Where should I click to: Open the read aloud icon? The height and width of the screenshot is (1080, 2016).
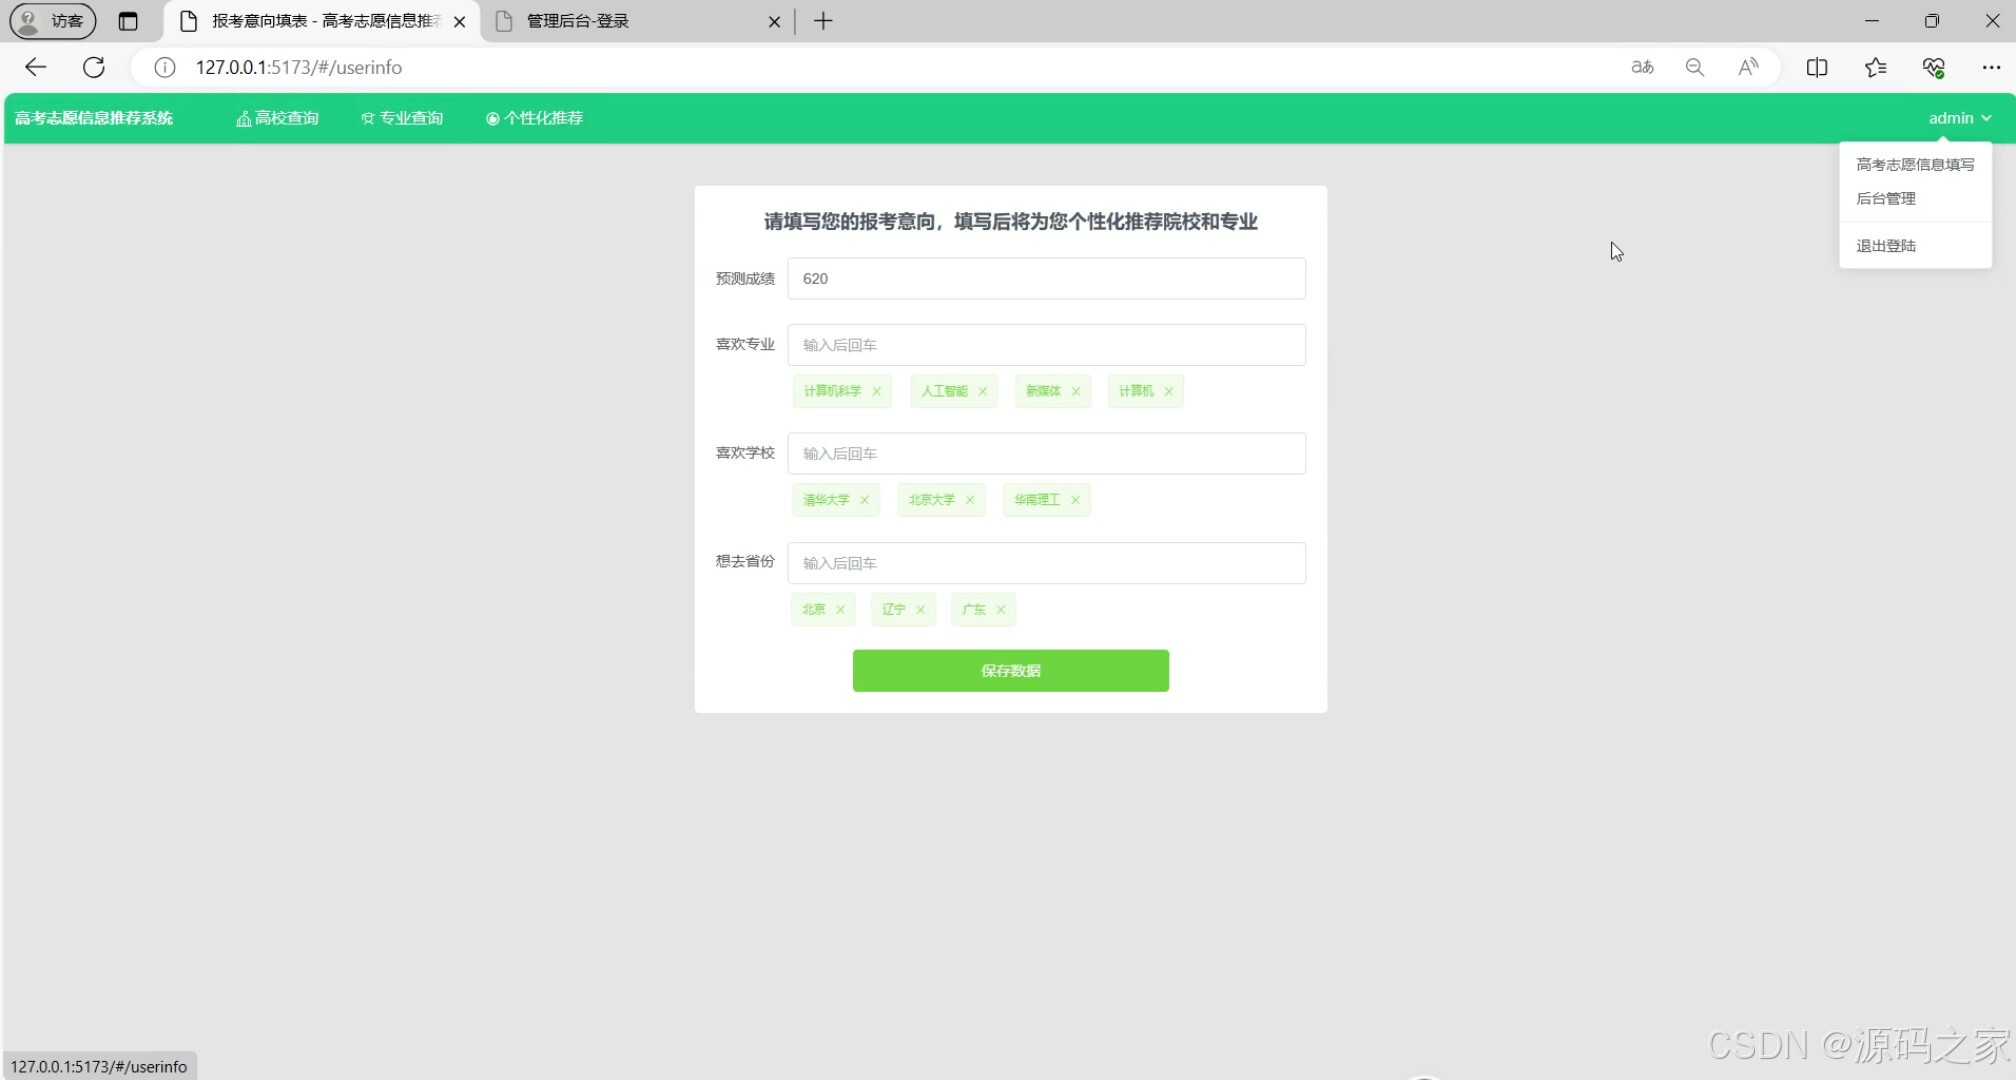click(1747, 67)
